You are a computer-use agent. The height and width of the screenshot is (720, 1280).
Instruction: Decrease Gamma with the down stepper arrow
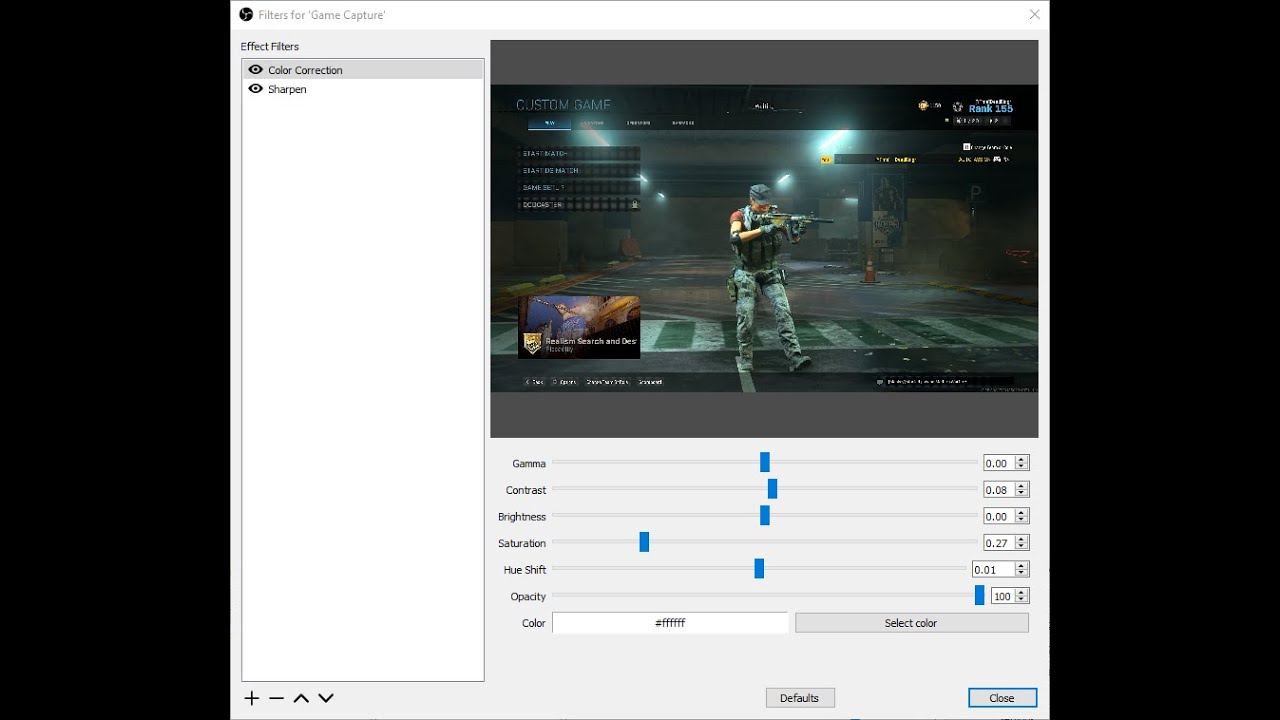click(x=1021, y=467)
